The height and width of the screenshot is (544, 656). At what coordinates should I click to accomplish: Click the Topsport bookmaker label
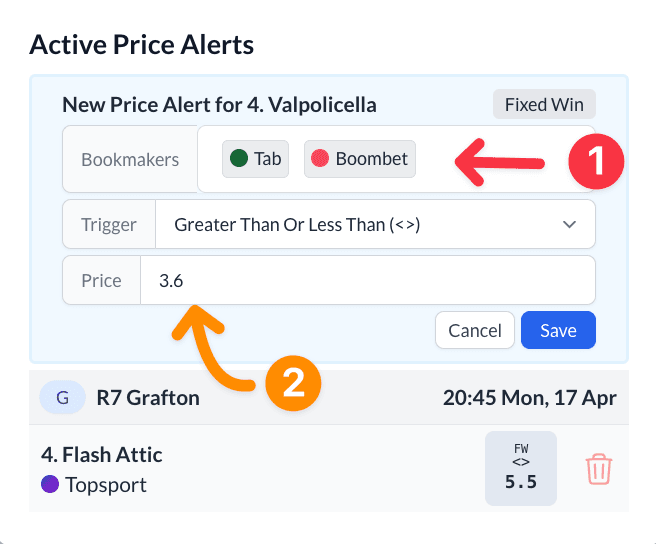[106, 485]
